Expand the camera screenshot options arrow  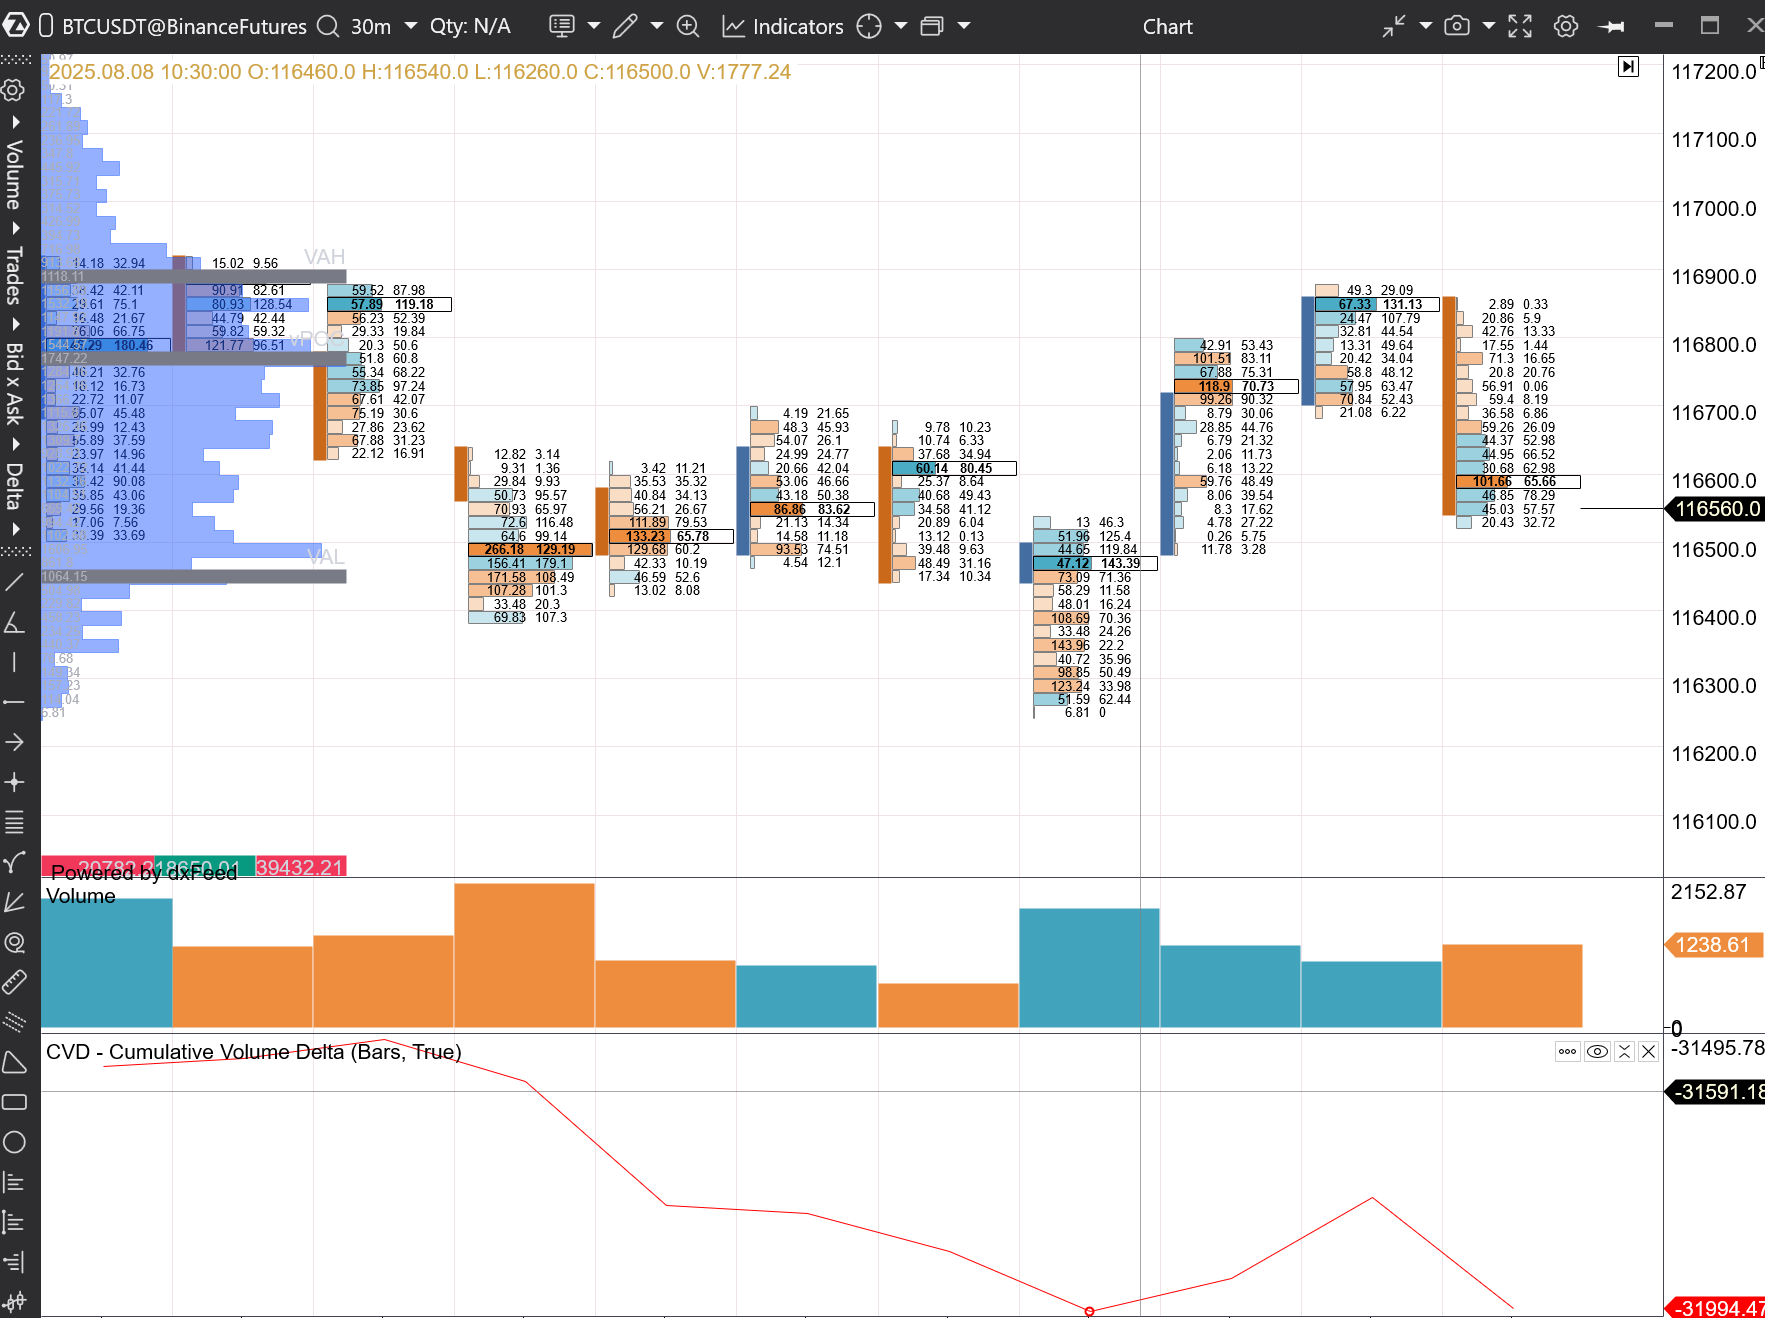1488,27
